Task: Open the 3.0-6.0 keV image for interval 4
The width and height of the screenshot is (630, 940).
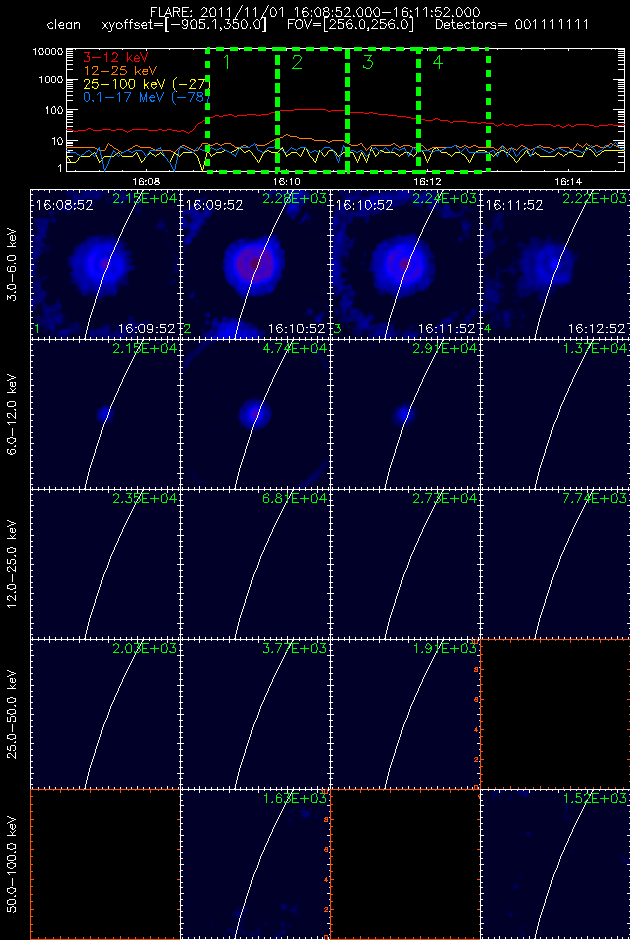Action: [555, 264]
